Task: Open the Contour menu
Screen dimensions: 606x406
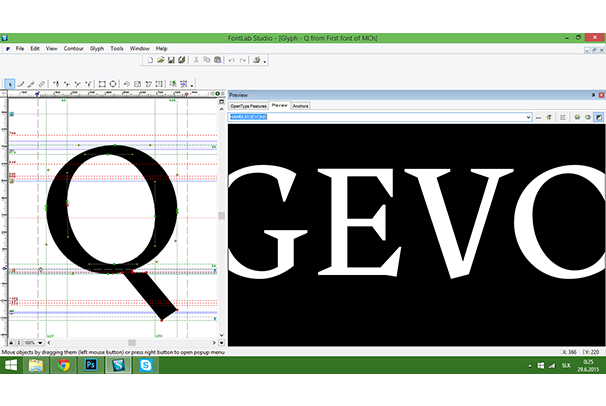Action: [73, 48]
